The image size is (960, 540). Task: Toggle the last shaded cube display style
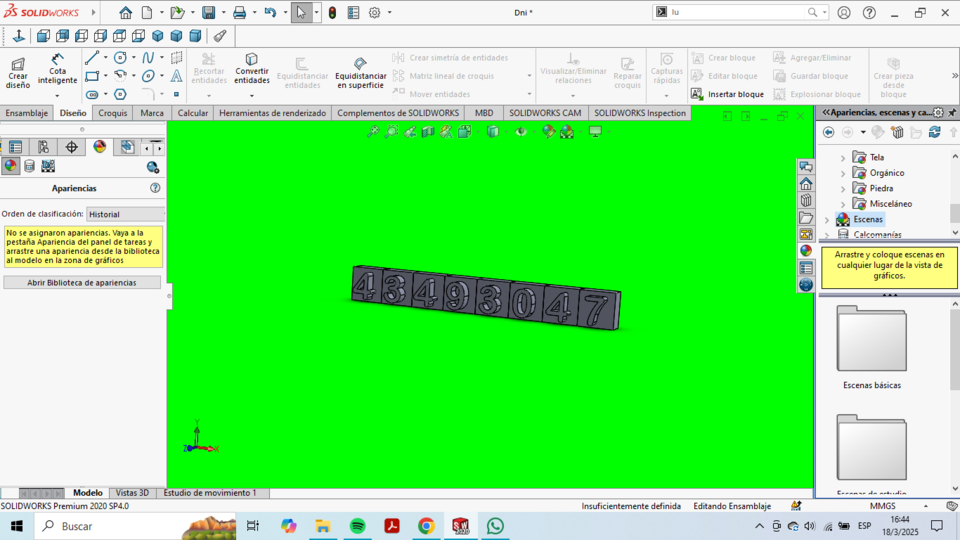click(x=195, y=36)
